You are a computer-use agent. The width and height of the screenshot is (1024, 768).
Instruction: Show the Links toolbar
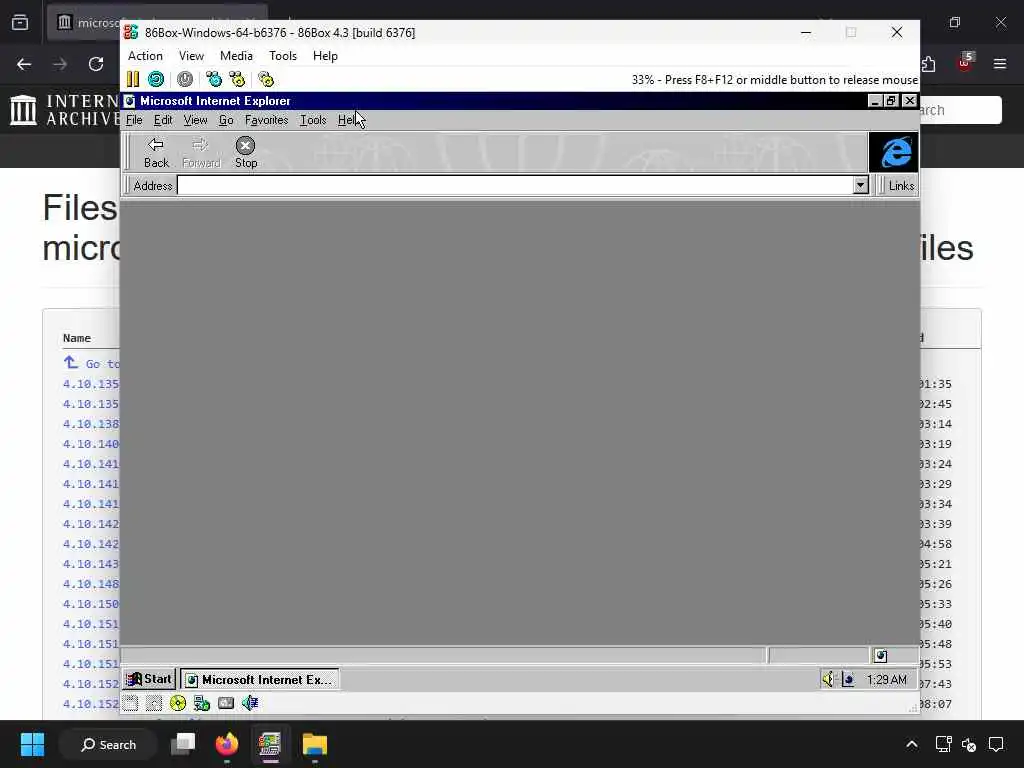(x=901, y=186)
